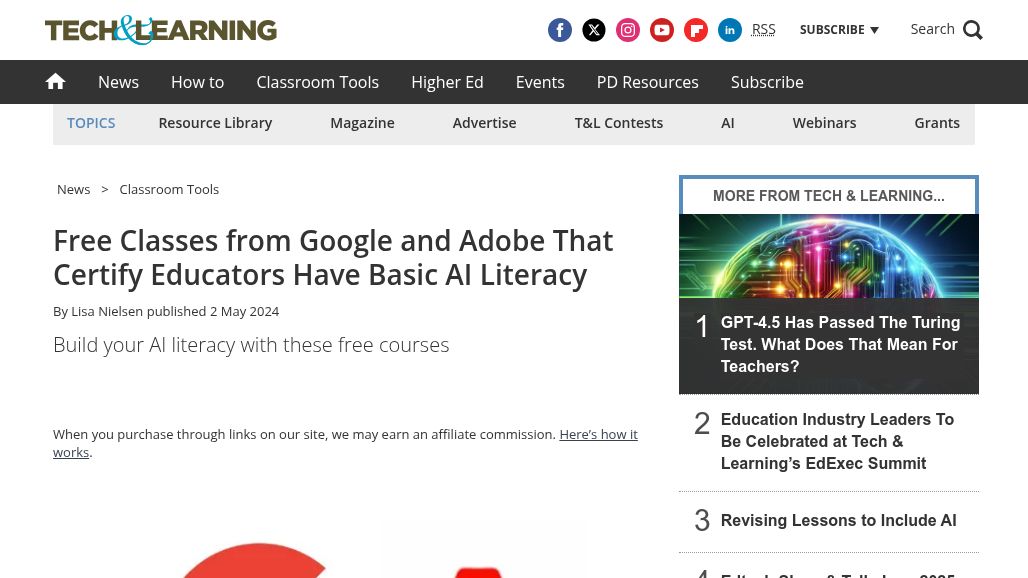Open the GPT-4.5 Turing Test article

(x=840, y=344)
